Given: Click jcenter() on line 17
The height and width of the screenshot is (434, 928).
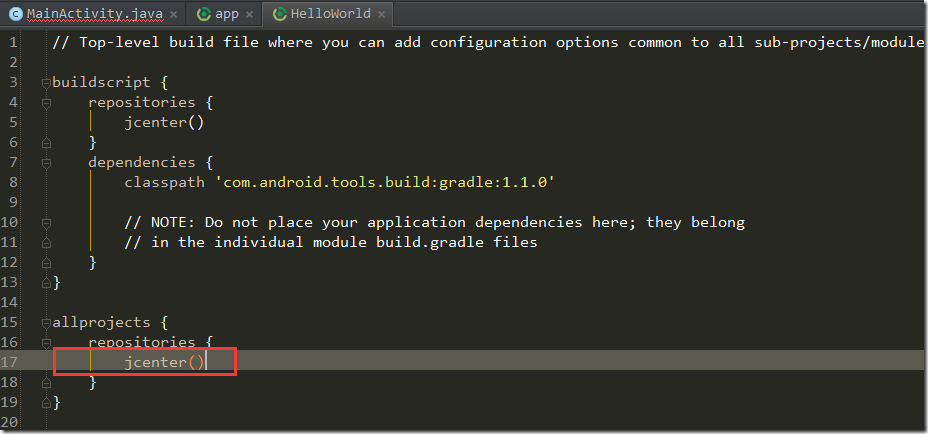Looking at the screenshot, I should 164,362.
